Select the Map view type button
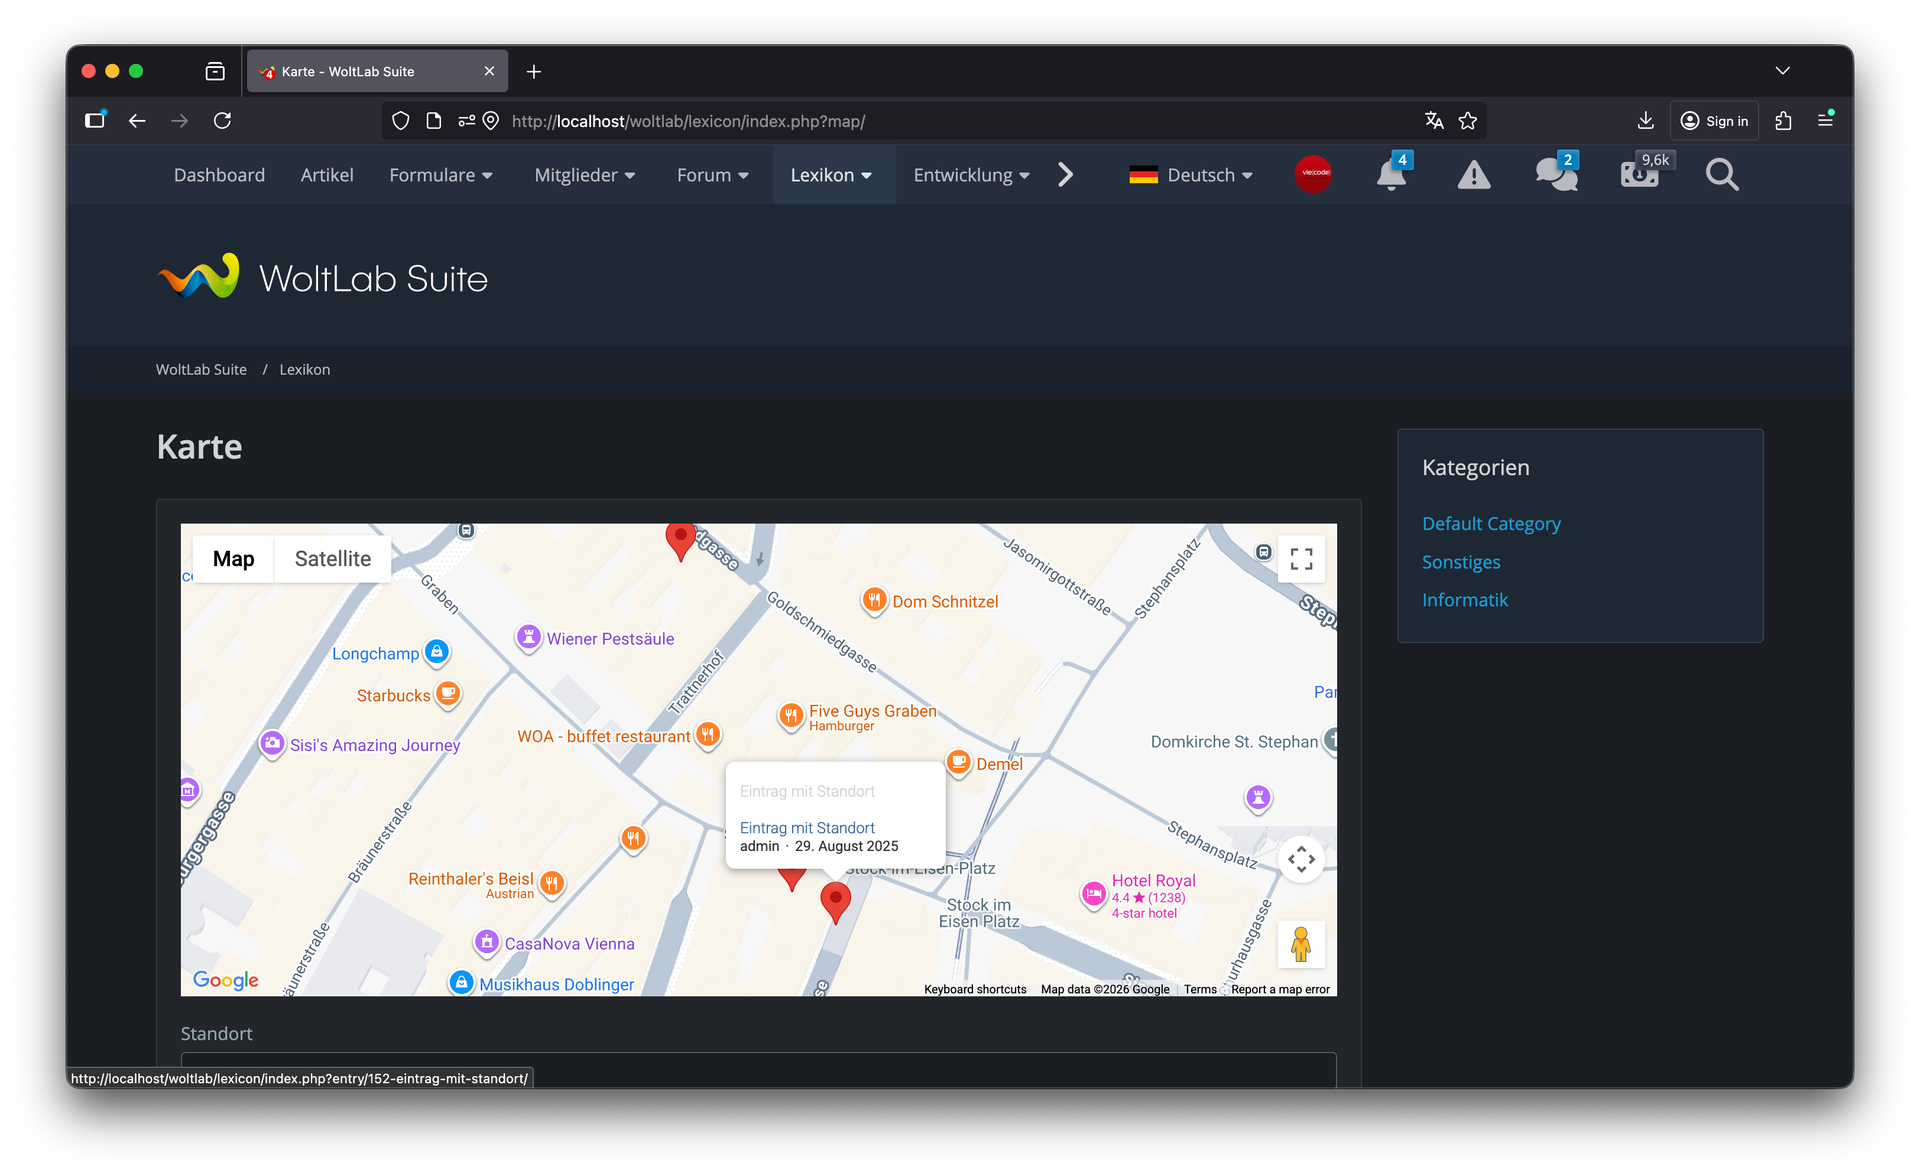1920x1176 pixels. pos(233,559)
